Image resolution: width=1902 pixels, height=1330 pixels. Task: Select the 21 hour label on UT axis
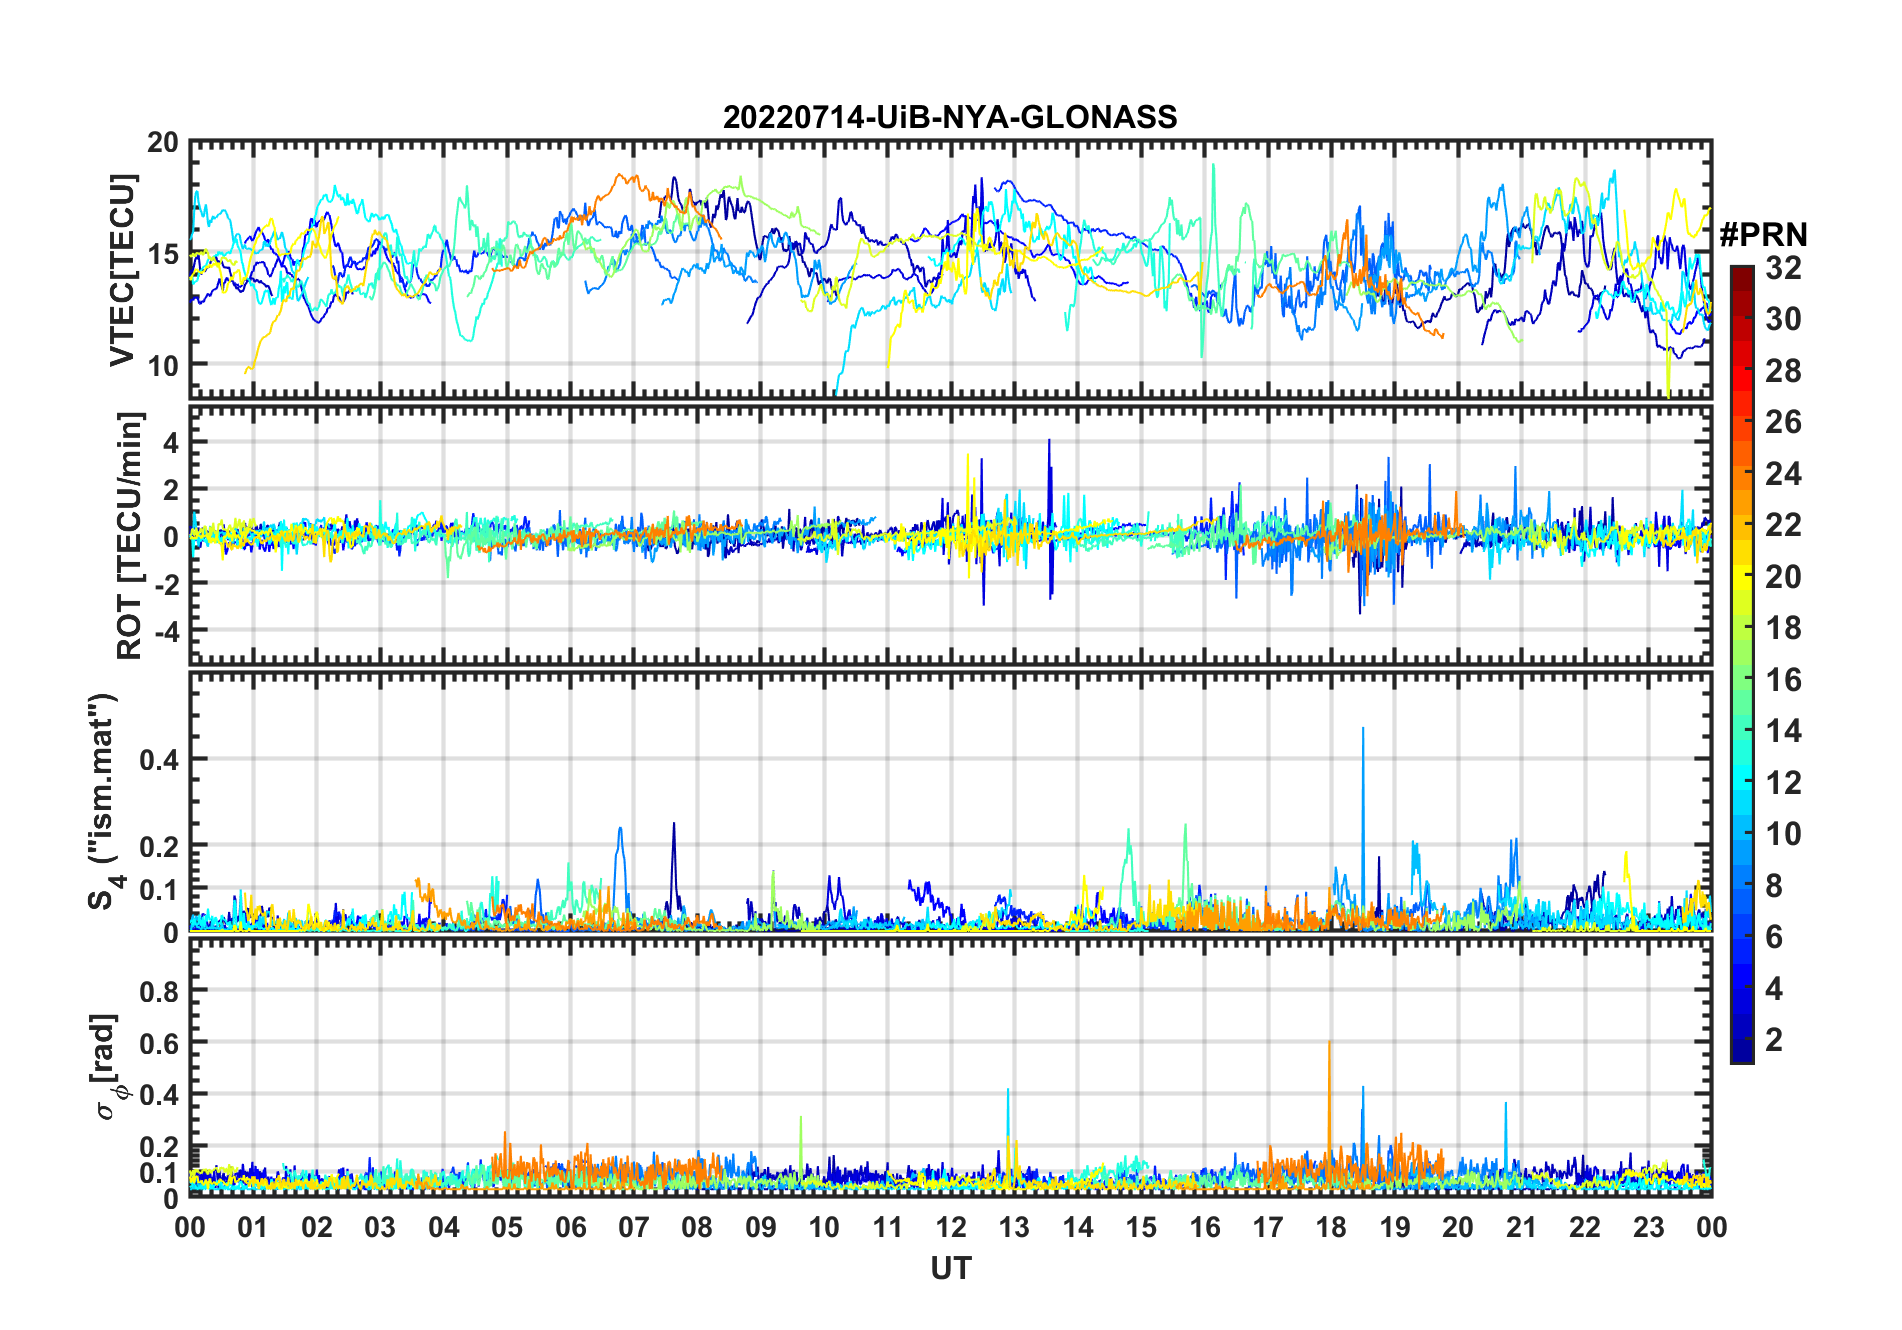(x=1521, y=1228)
